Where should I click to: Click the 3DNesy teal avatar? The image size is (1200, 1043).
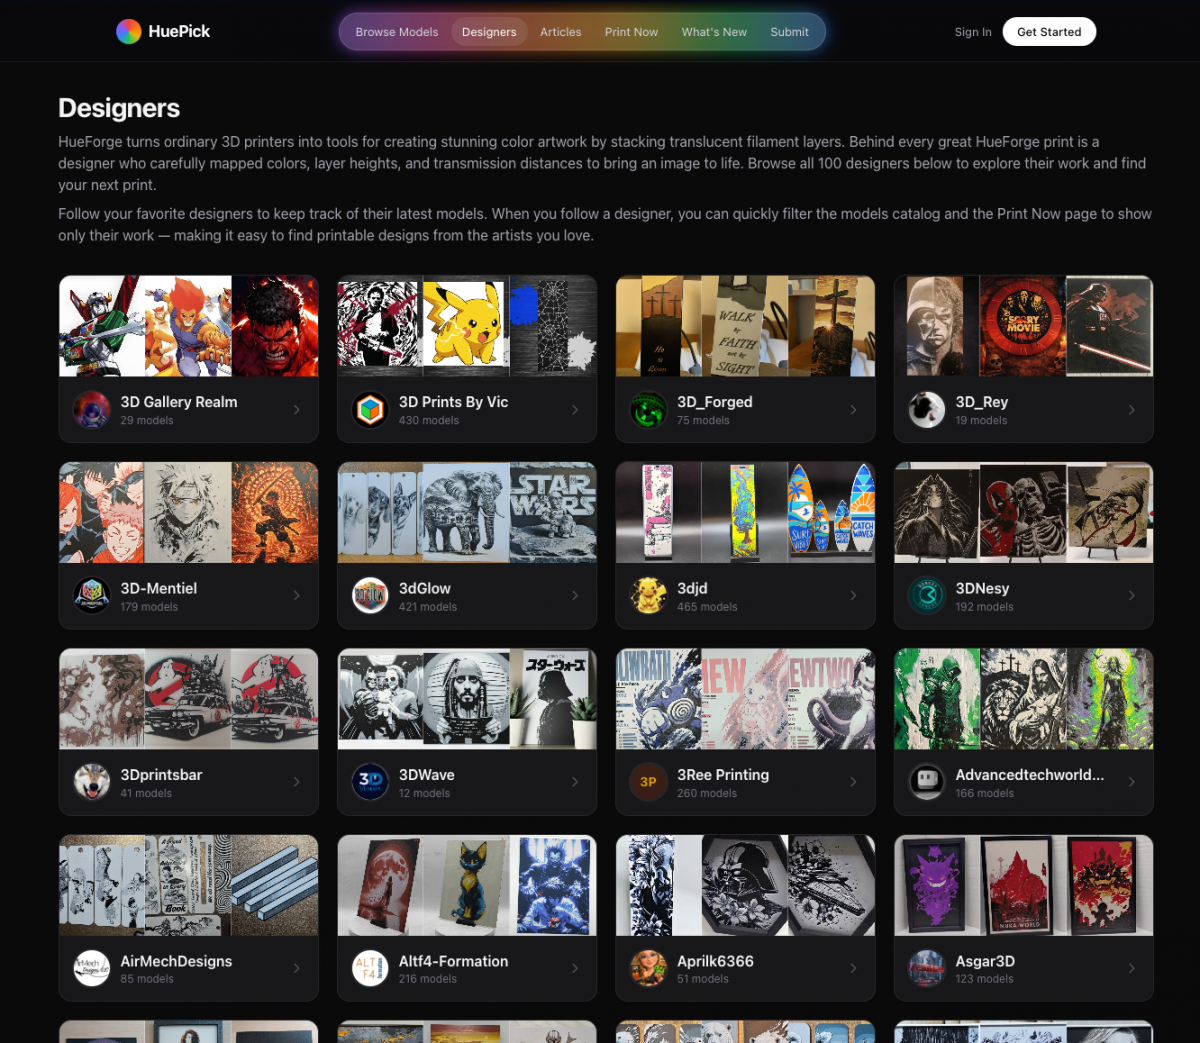(927, 596)
